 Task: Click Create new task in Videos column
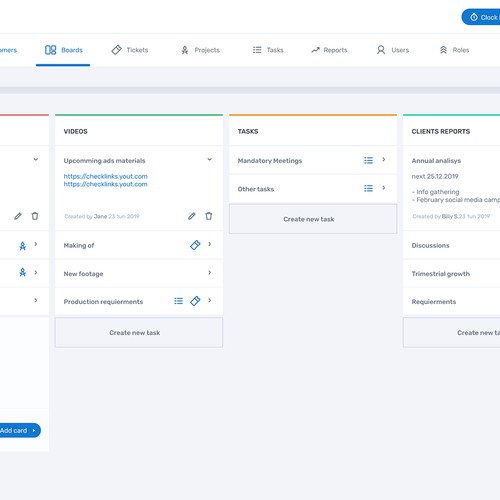tap(139, 333)
